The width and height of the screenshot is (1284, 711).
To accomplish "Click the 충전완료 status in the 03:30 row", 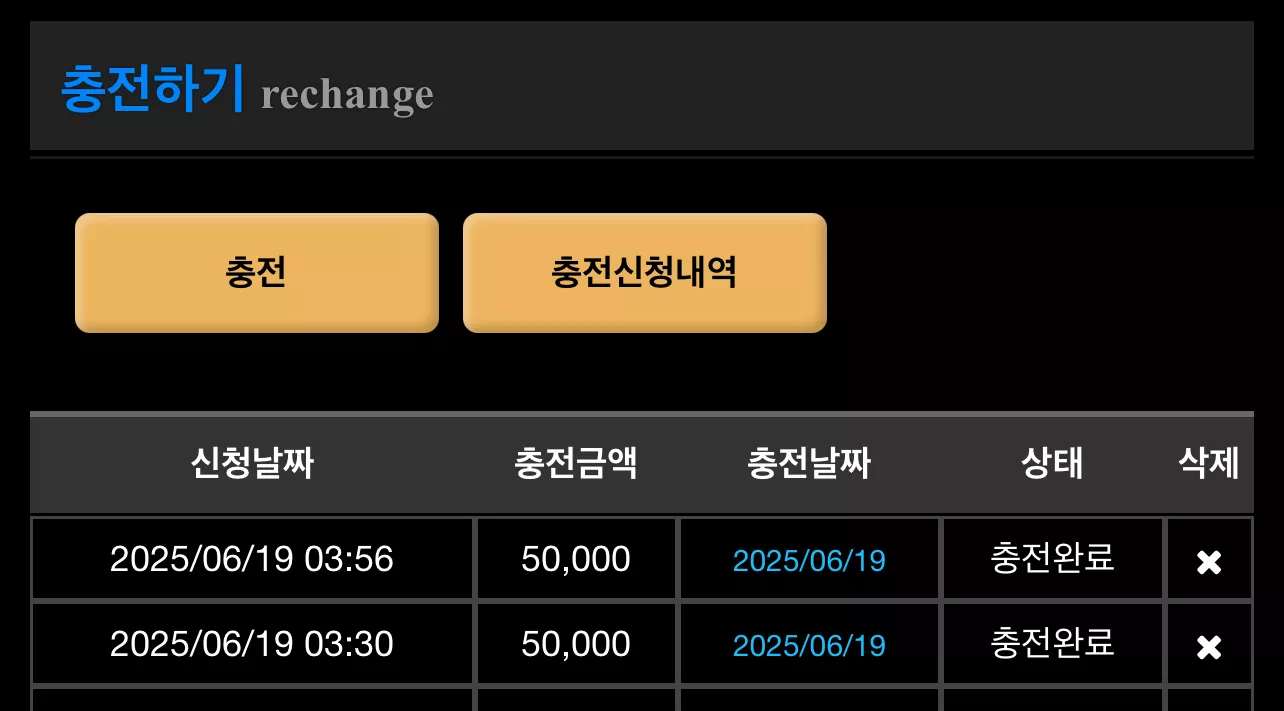I will click(x=1052, y=642).
